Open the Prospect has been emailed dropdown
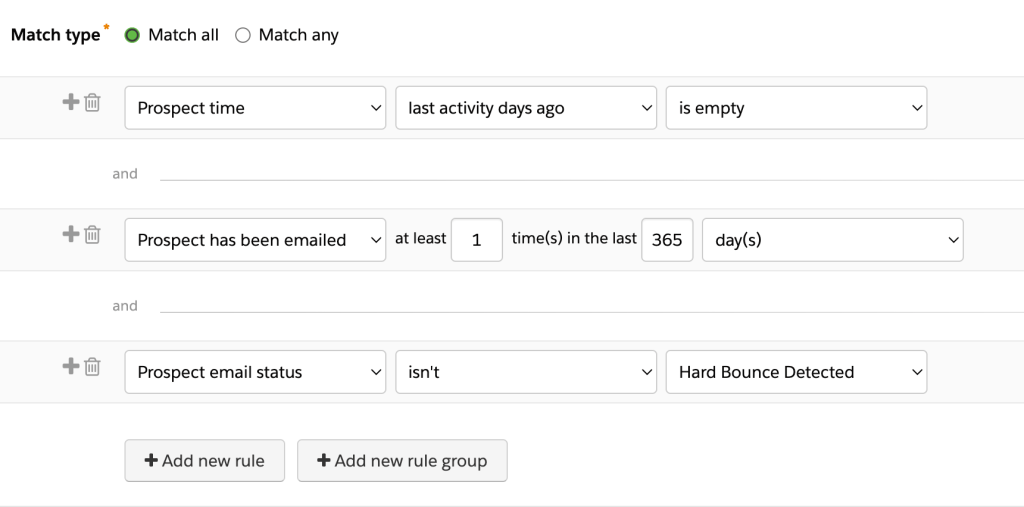 (255, 240)
